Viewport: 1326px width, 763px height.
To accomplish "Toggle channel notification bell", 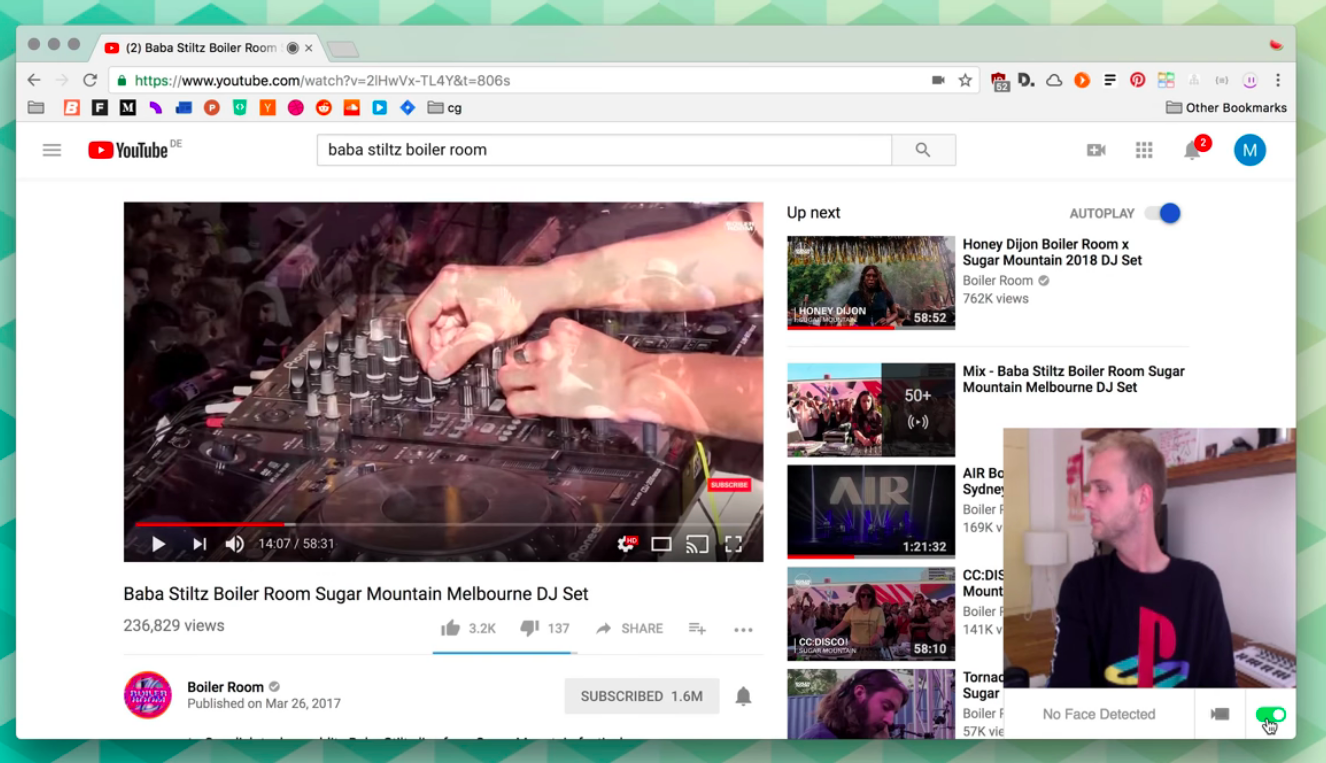I will (x=743, y=696).
